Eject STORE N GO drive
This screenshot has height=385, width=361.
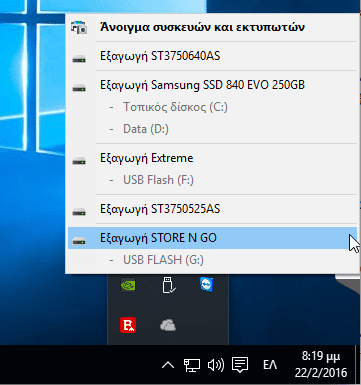point(212,238)
